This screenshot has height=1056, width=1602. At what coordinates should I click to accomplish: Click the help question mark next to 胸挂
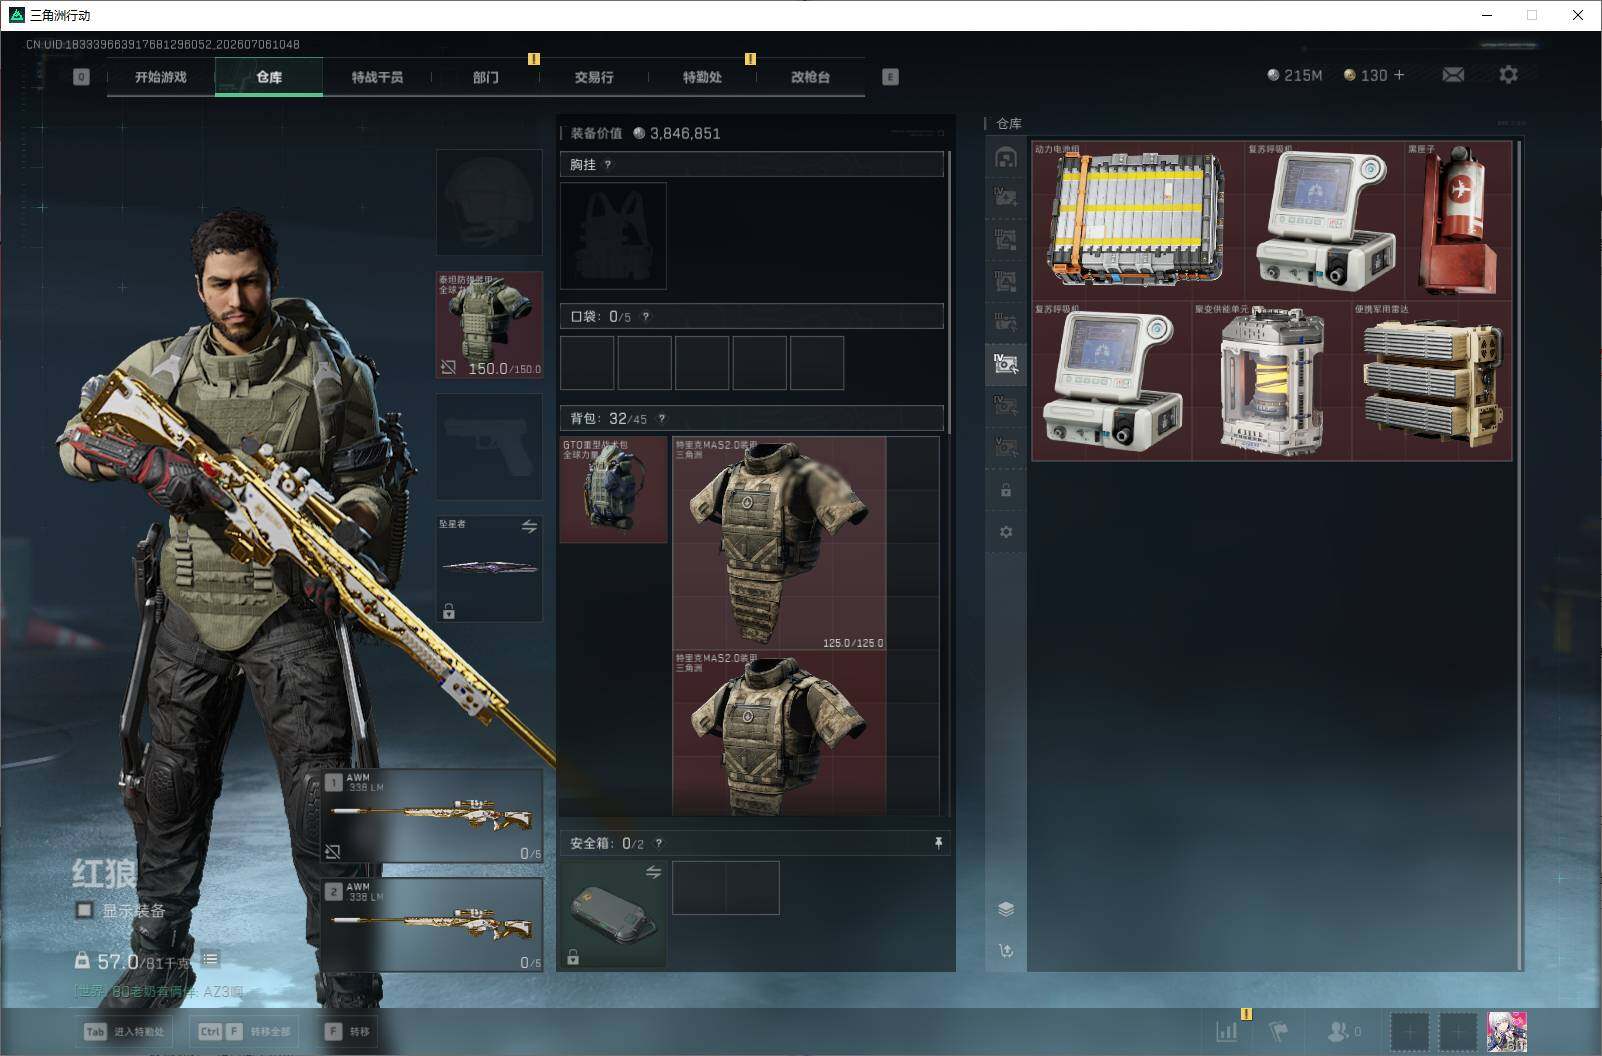pos(607,165)
